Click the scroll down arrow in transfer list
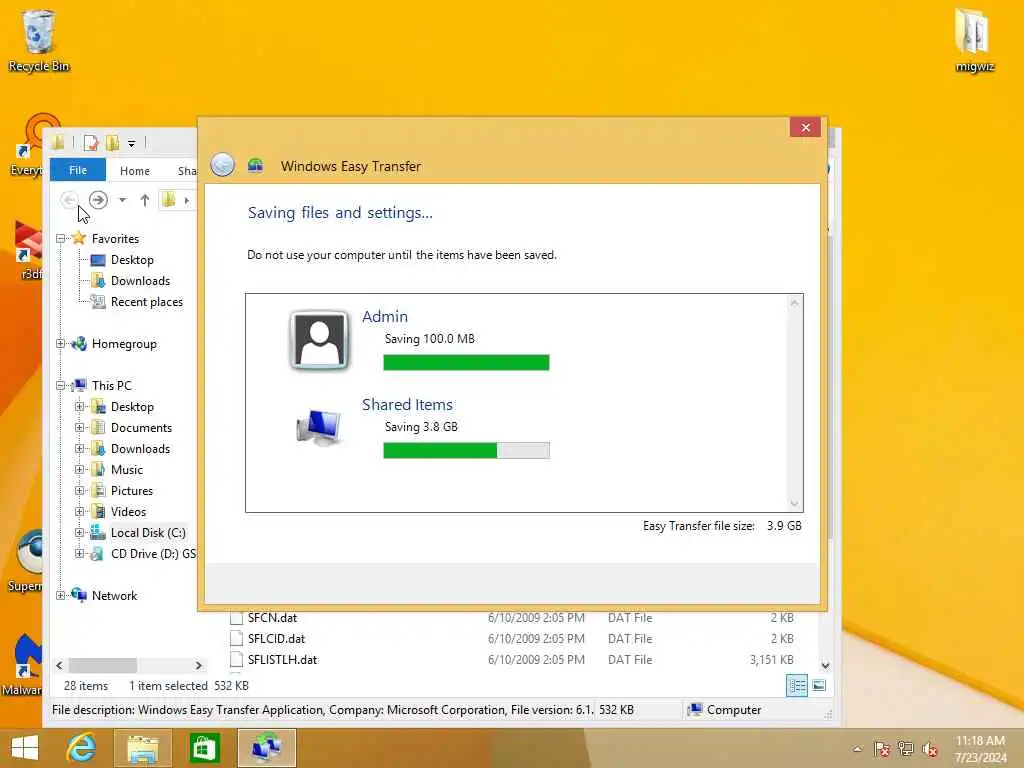 pos(795,504)
